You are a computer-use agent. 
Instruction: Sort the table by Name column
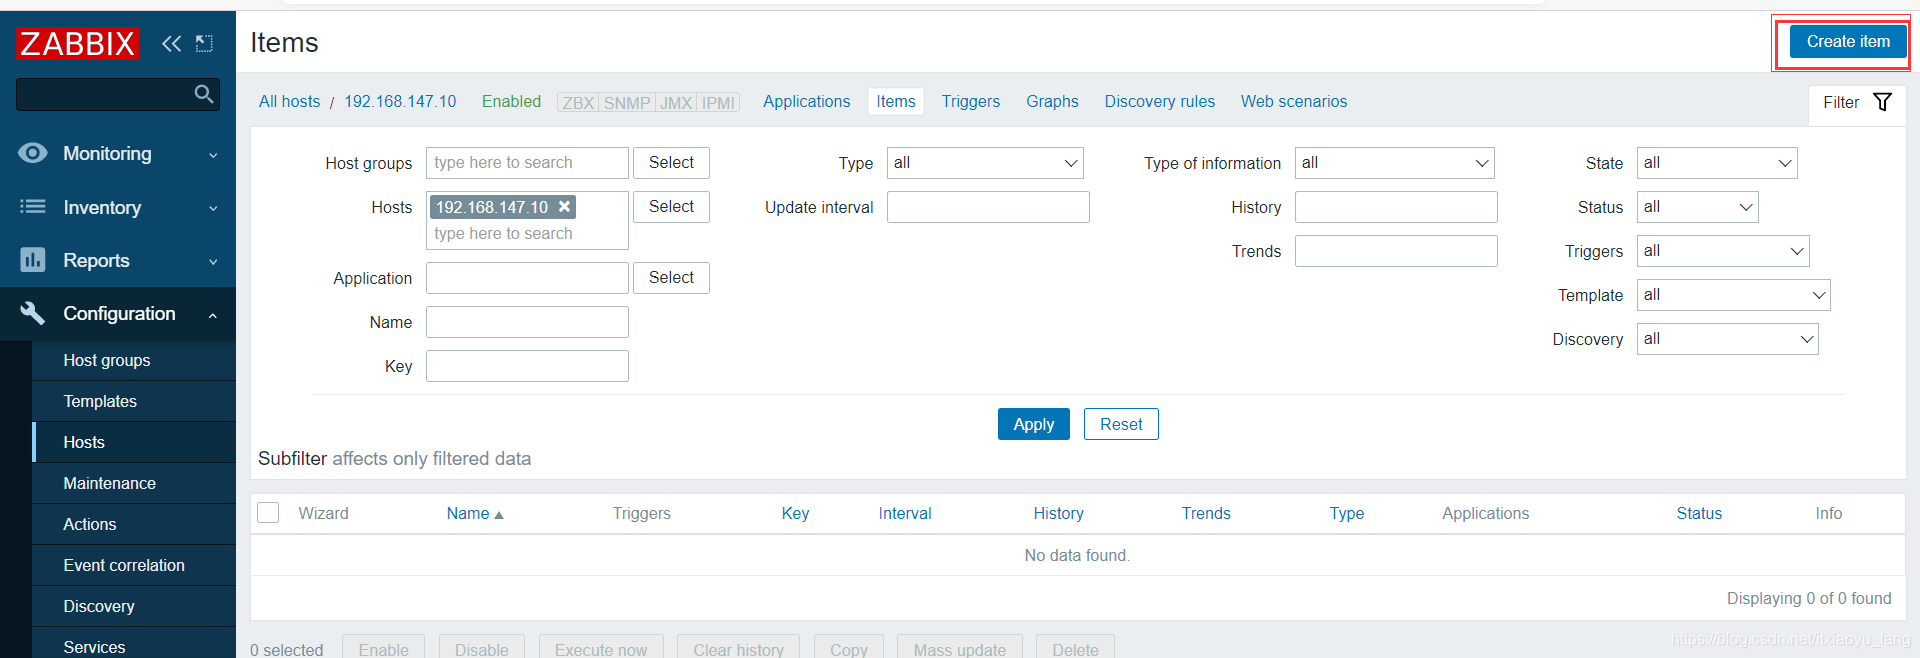point(475,513)
